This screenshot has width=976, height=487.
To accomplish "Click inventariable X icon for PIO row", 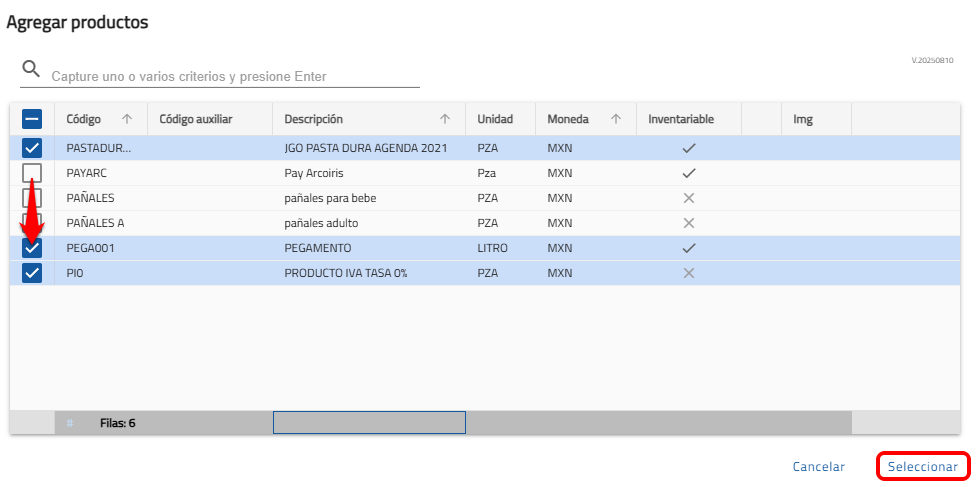I will tap(688, 273).
